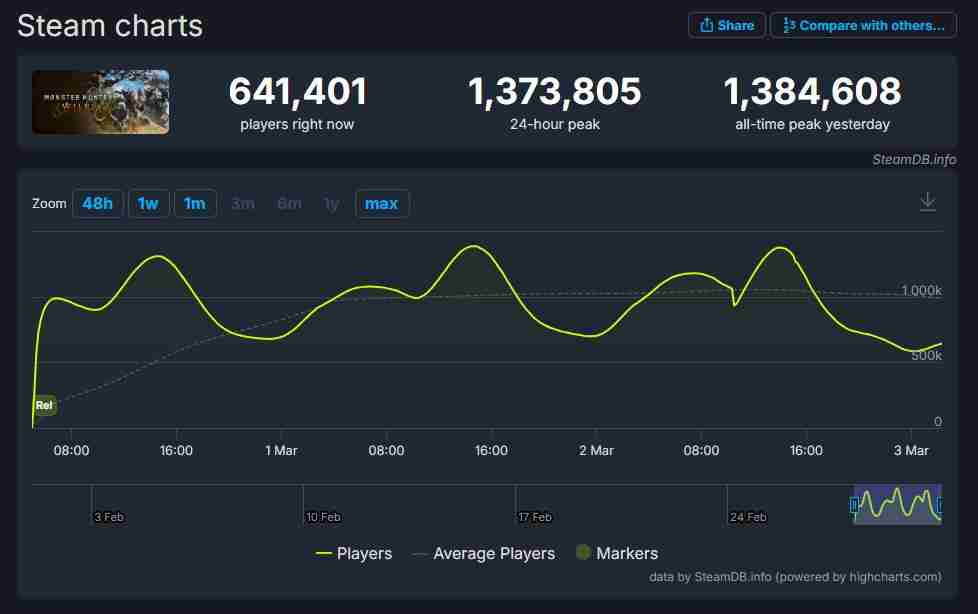This screenshot has height=614, width=978.
Task: Click the Rel release marker on chart
Action: (44, 405)
